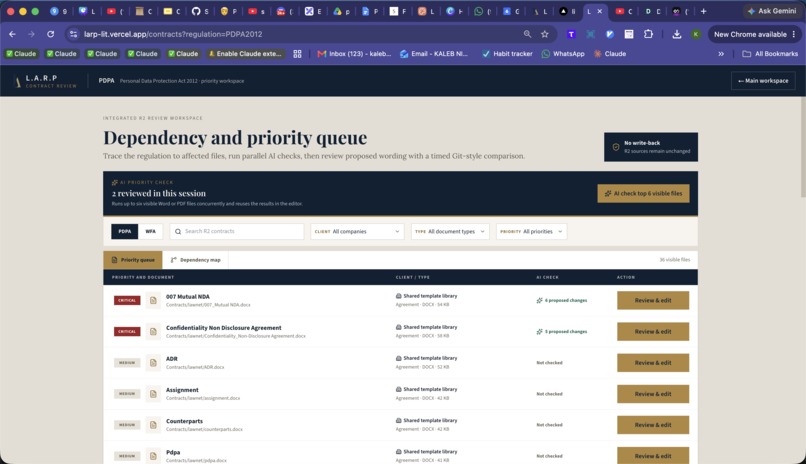Open the Priority All priorities dropdown
Screen dimensions: 806x464
[x=532, y=231]
